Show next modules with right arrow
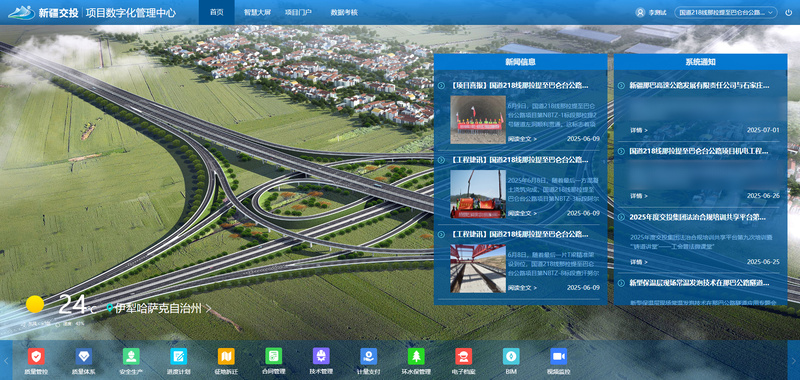Image resolution: width=800 pixels, height=380 pixels. 793,360
